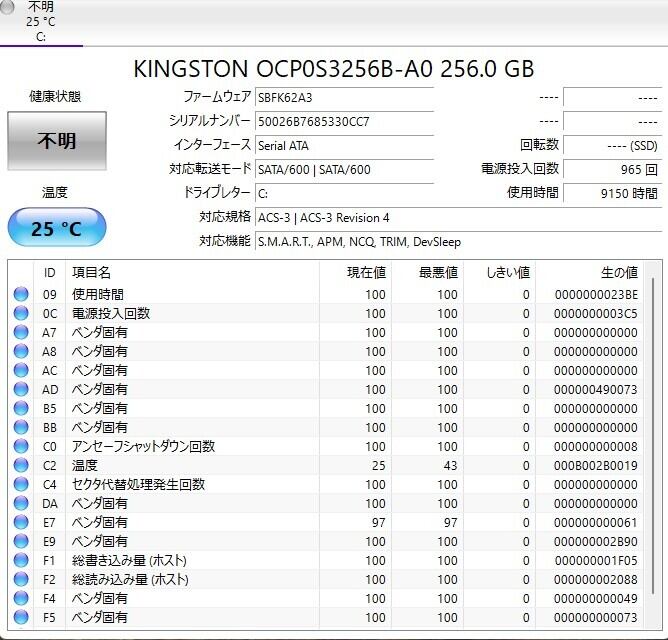Click the 生の値 column header

coord(589,273)
